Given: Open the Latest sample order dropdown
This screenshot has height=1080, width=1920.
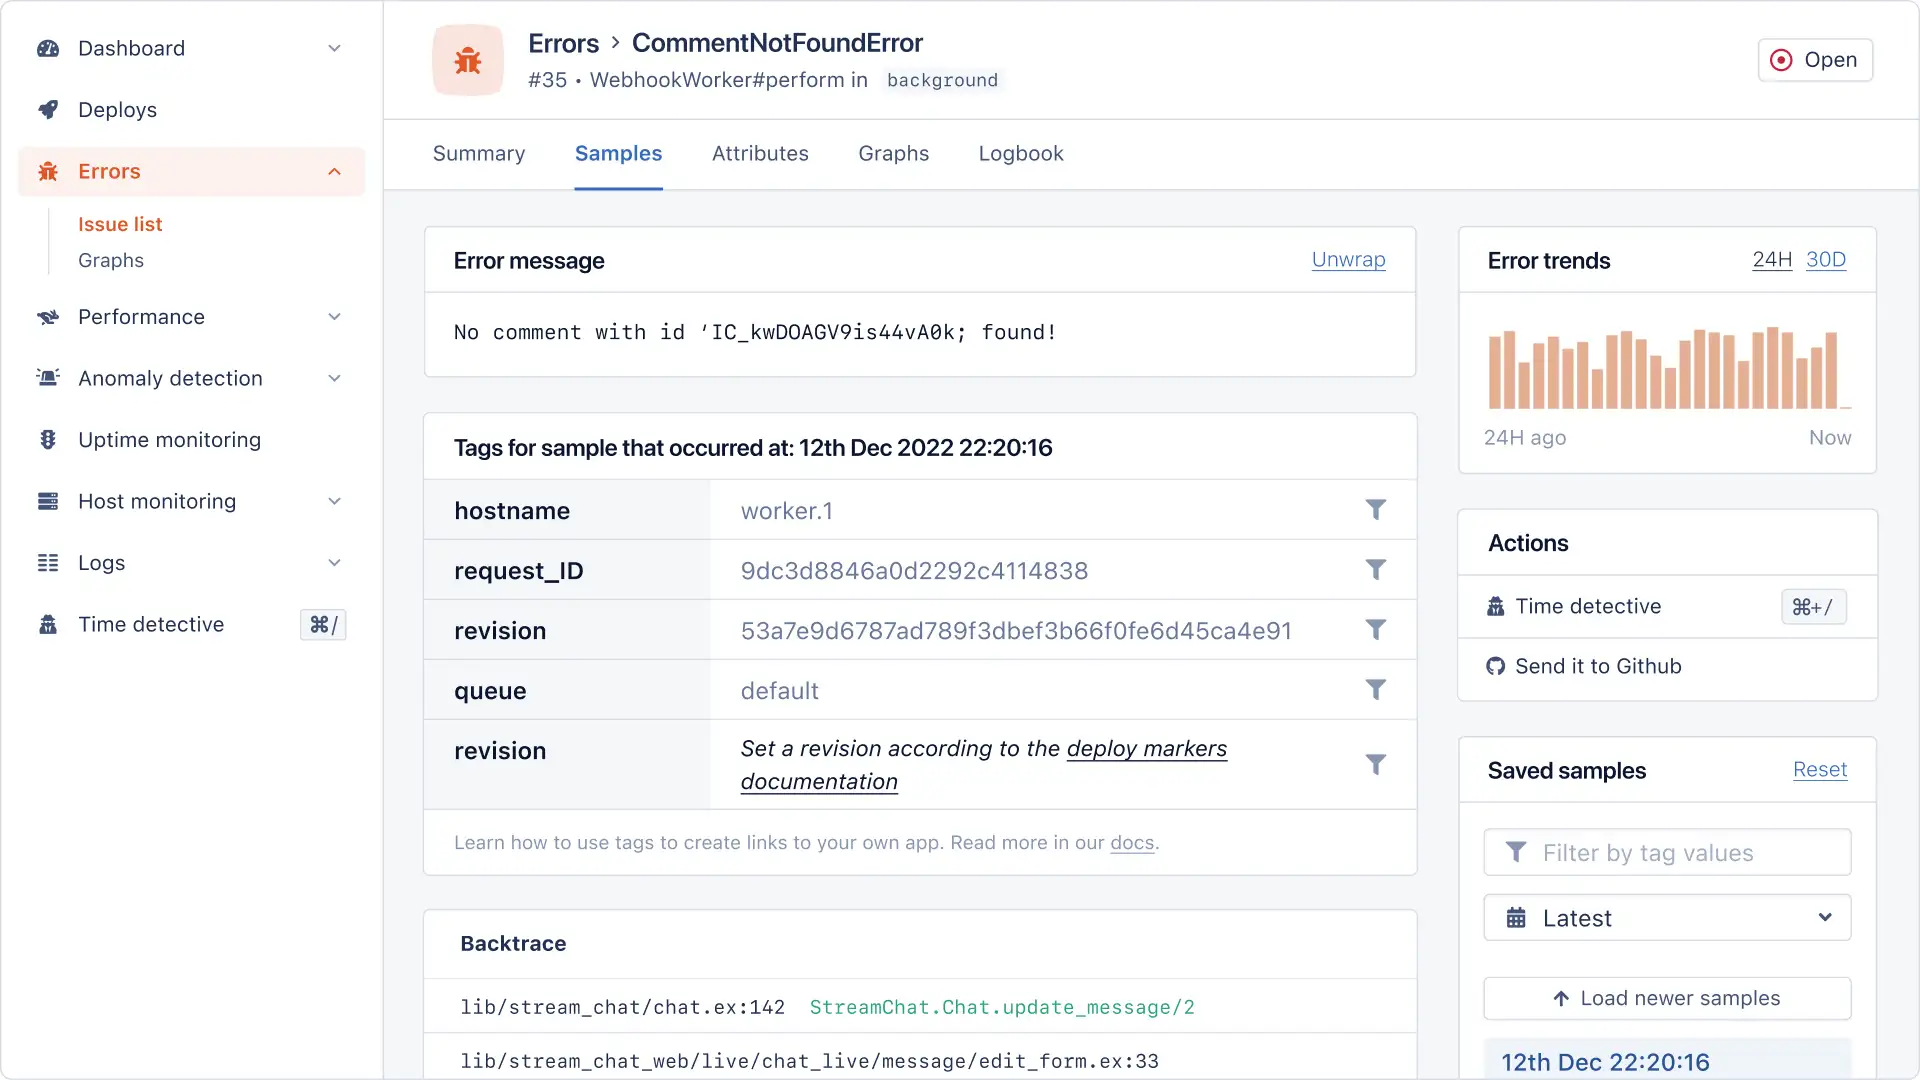Looking at the screenshot, I should click(x=1667, y=918).
